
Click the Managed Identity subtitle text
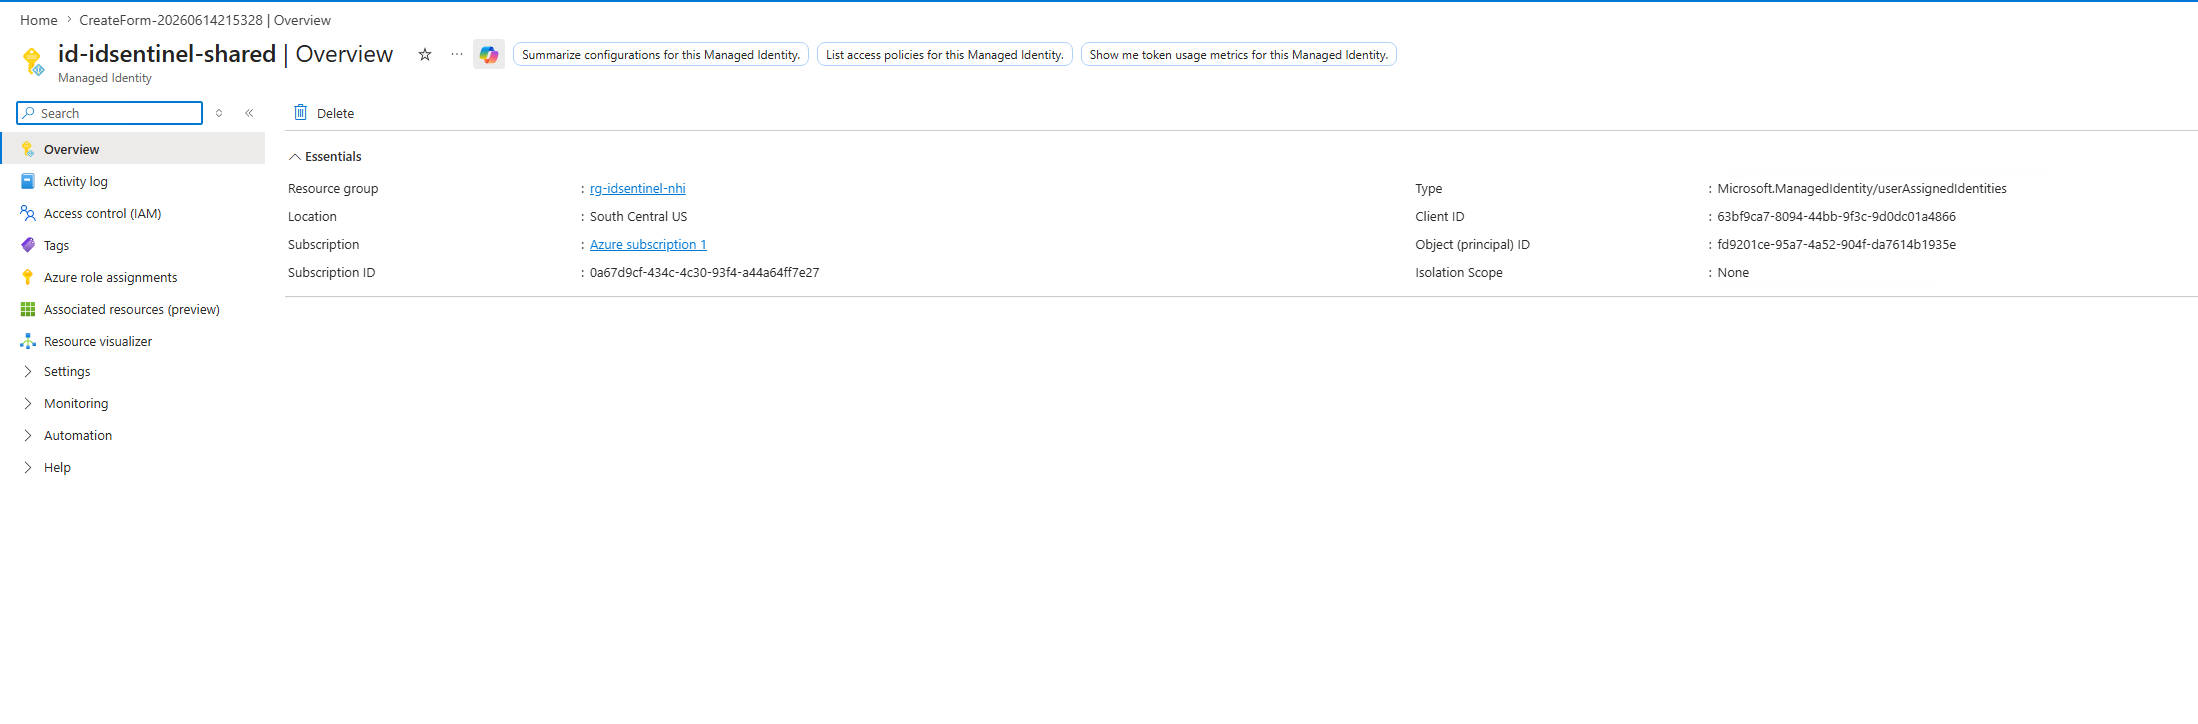pyautogui.click(x=105, y=78)
